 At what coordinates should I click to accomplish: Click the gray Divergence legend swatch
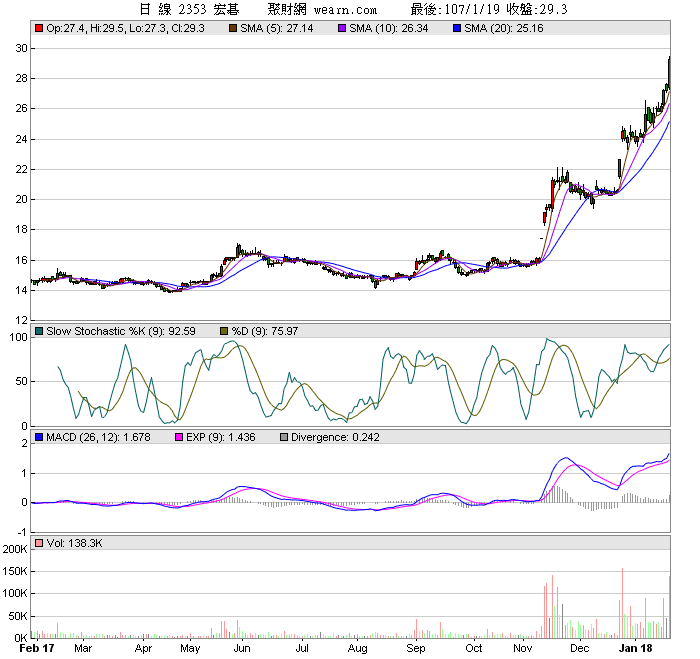coord(283,437)
